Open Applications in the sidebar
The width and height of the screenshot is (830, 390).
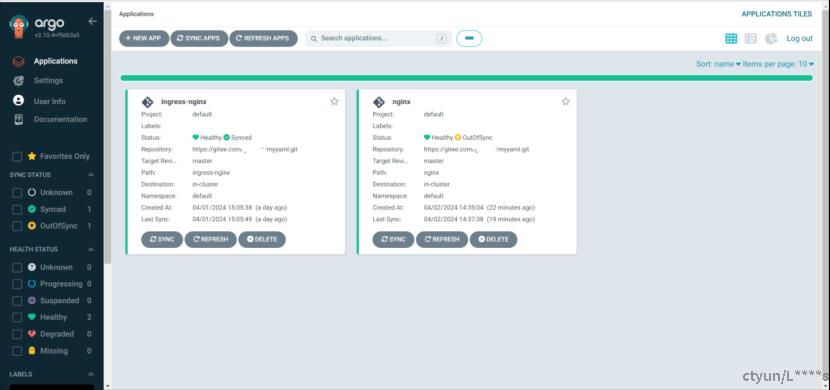pos(56,61)
